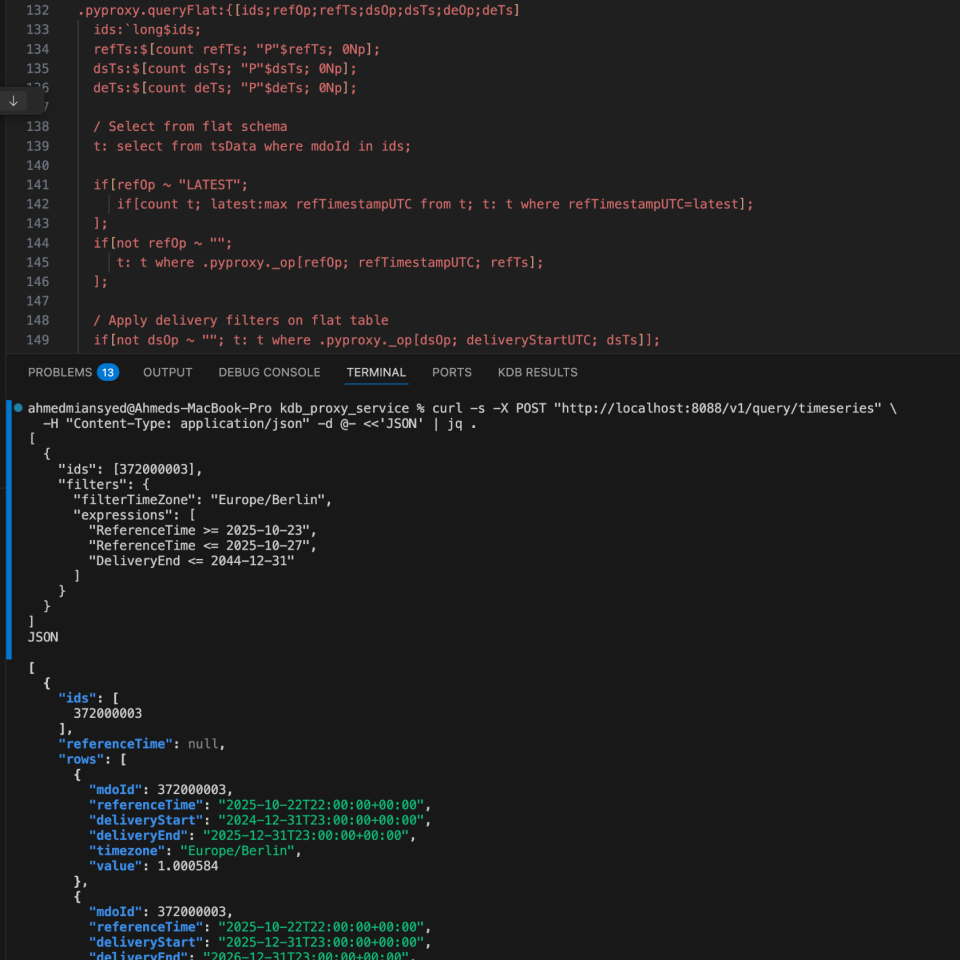Screen dimensions: 960x960
Task: Open the PORTS tab
Action: pyautogui.click(x=452, y=372)
